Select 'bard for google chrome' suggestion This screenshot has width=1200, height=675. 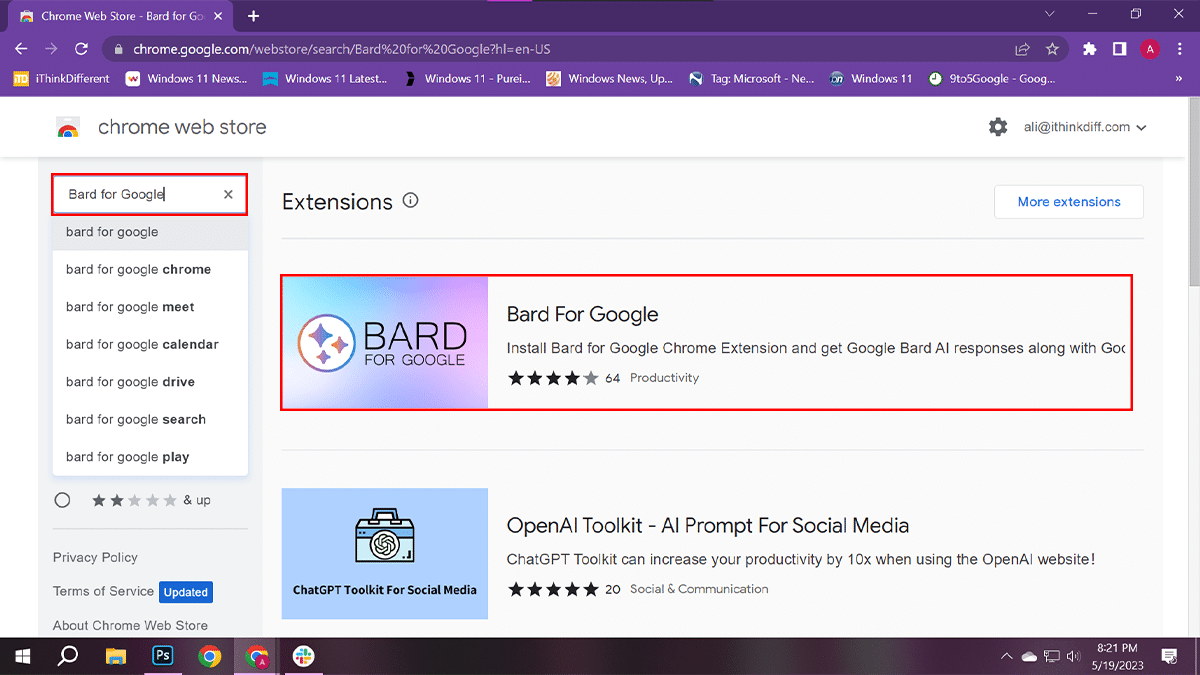point(138,269)
